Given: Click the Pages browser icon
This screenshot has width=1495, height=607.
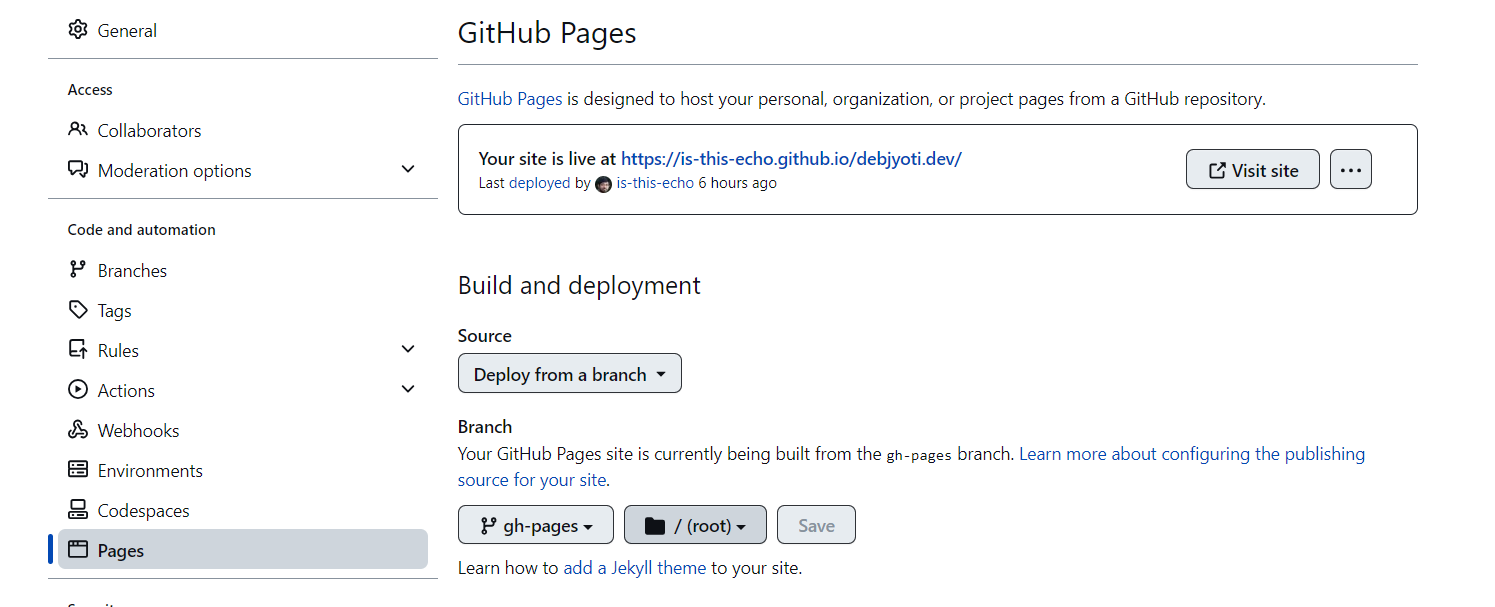Looking at the screenshot, I should coord(78,550).
